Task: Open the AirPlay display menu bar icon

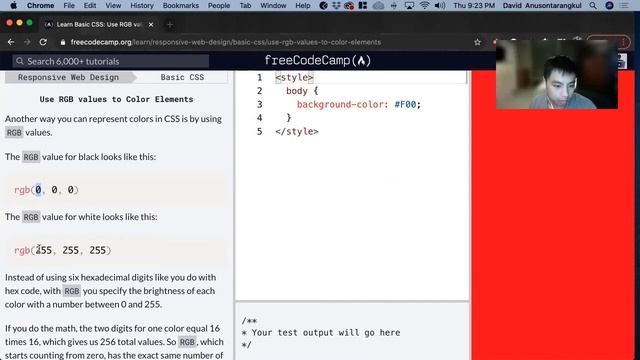Action: pos(409,5)
